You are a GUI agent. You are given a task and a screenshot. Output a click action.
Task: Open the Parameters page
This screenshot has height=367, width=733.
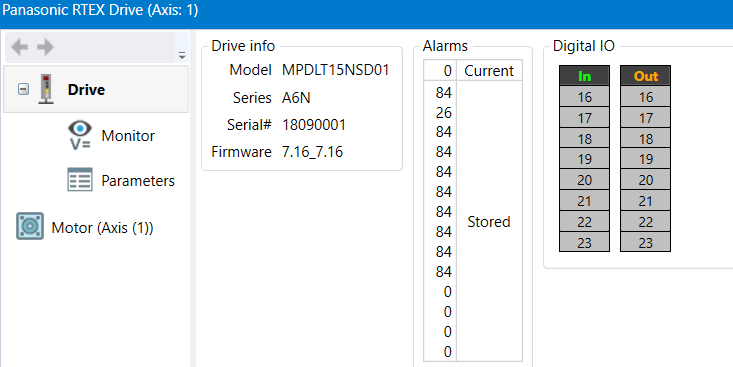point(138,181)
